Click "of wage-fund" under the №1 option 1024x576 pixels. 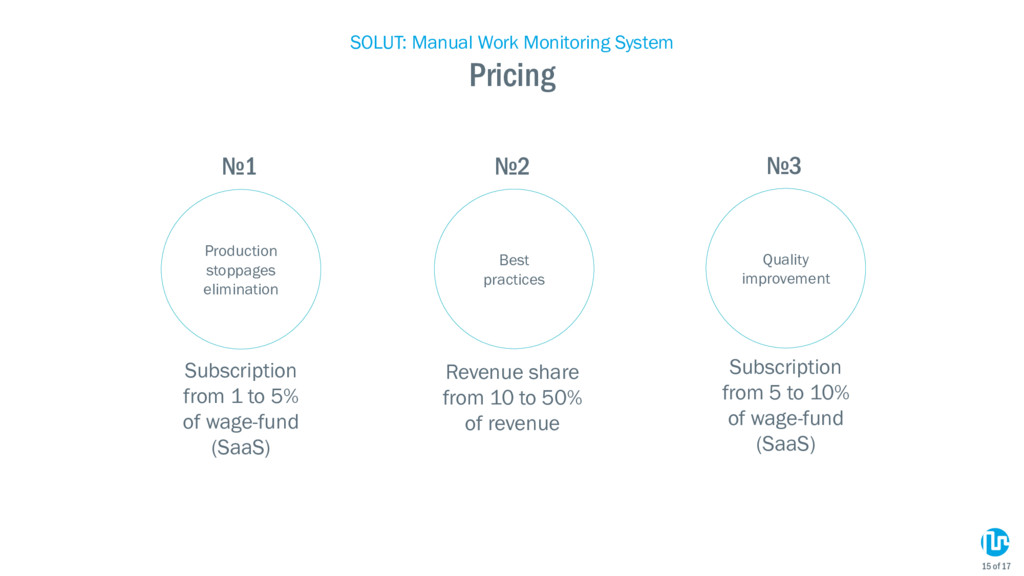240,422
